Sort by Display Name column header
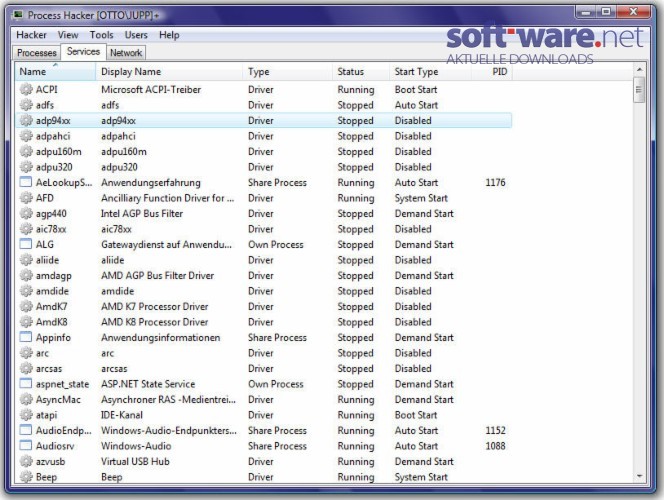Image resolution: width=664 pixels, height=500 pixels. coord(169,72)
